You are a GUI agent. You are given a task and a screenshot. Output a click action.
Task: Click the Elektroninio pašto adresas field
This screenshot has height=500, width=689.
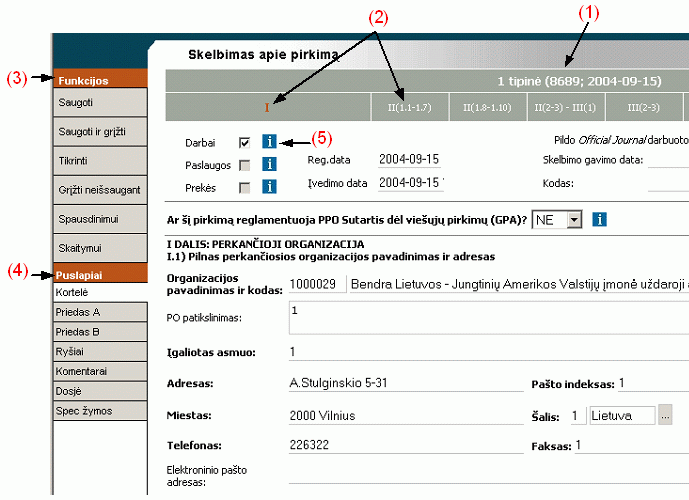pyautogui.click(x=489, y=476)
